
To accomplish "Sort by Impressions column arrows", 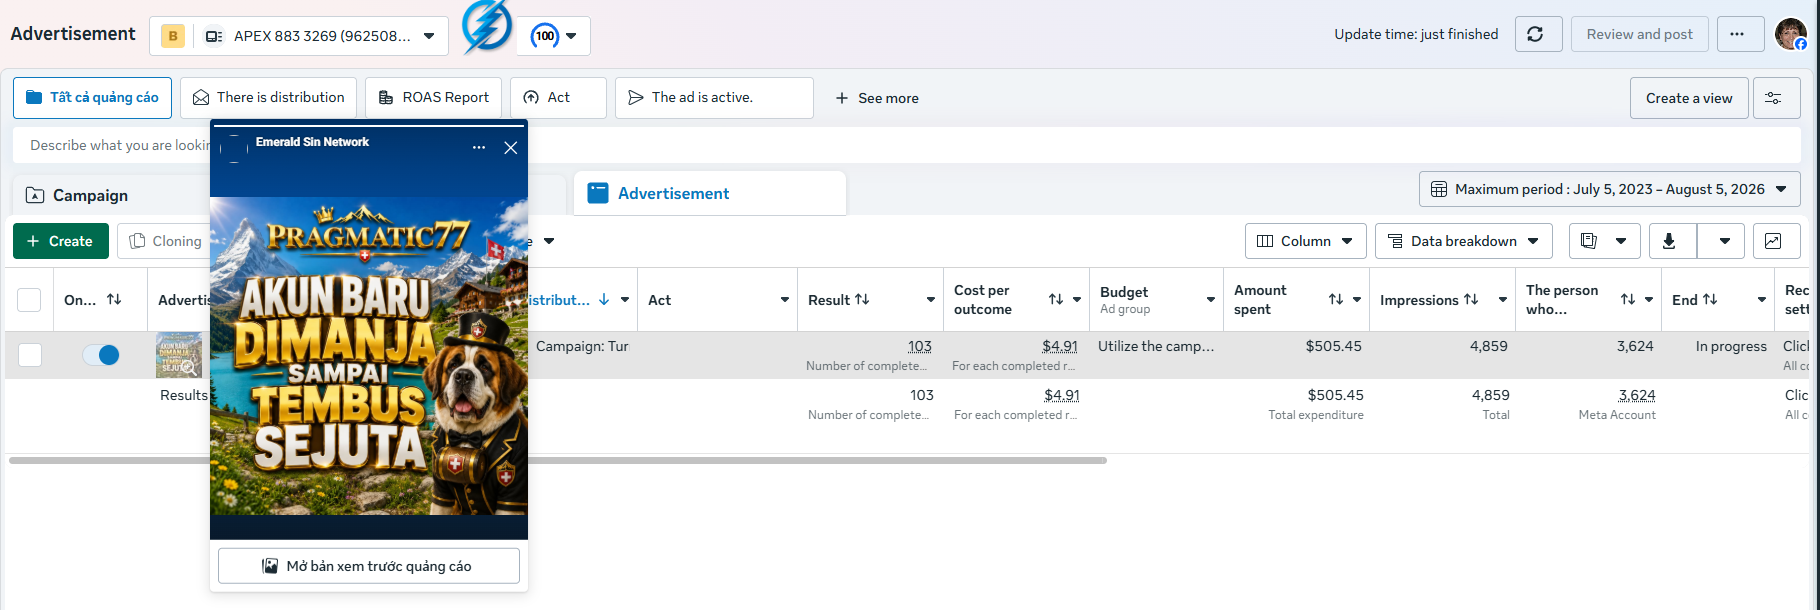I will [x=1470, y=299].
